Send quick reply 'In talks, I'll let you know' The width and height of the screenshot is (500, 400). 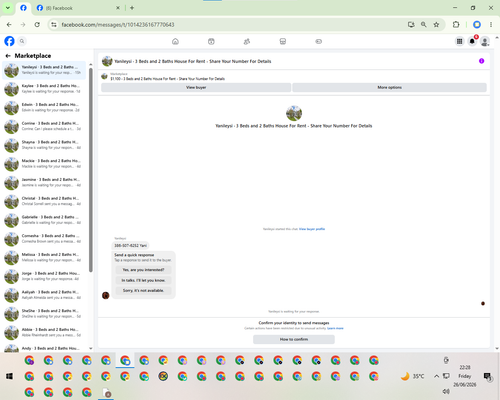click(x=143, y=280)
